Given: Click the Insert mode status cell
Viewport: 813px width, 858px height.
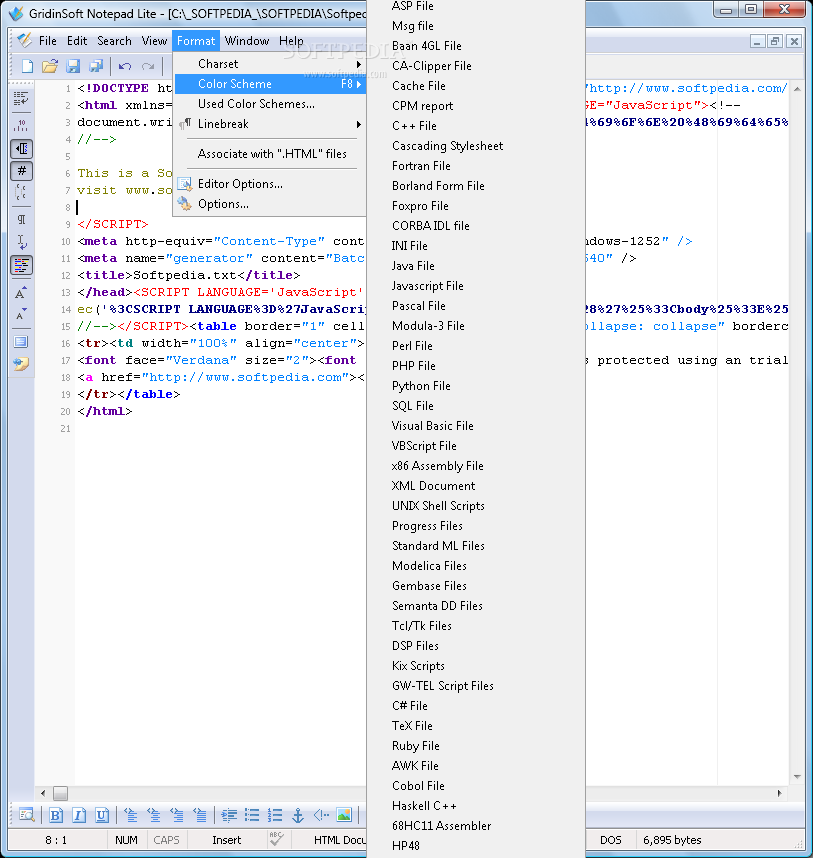Looking at the screenshot, I should [227, 840].
